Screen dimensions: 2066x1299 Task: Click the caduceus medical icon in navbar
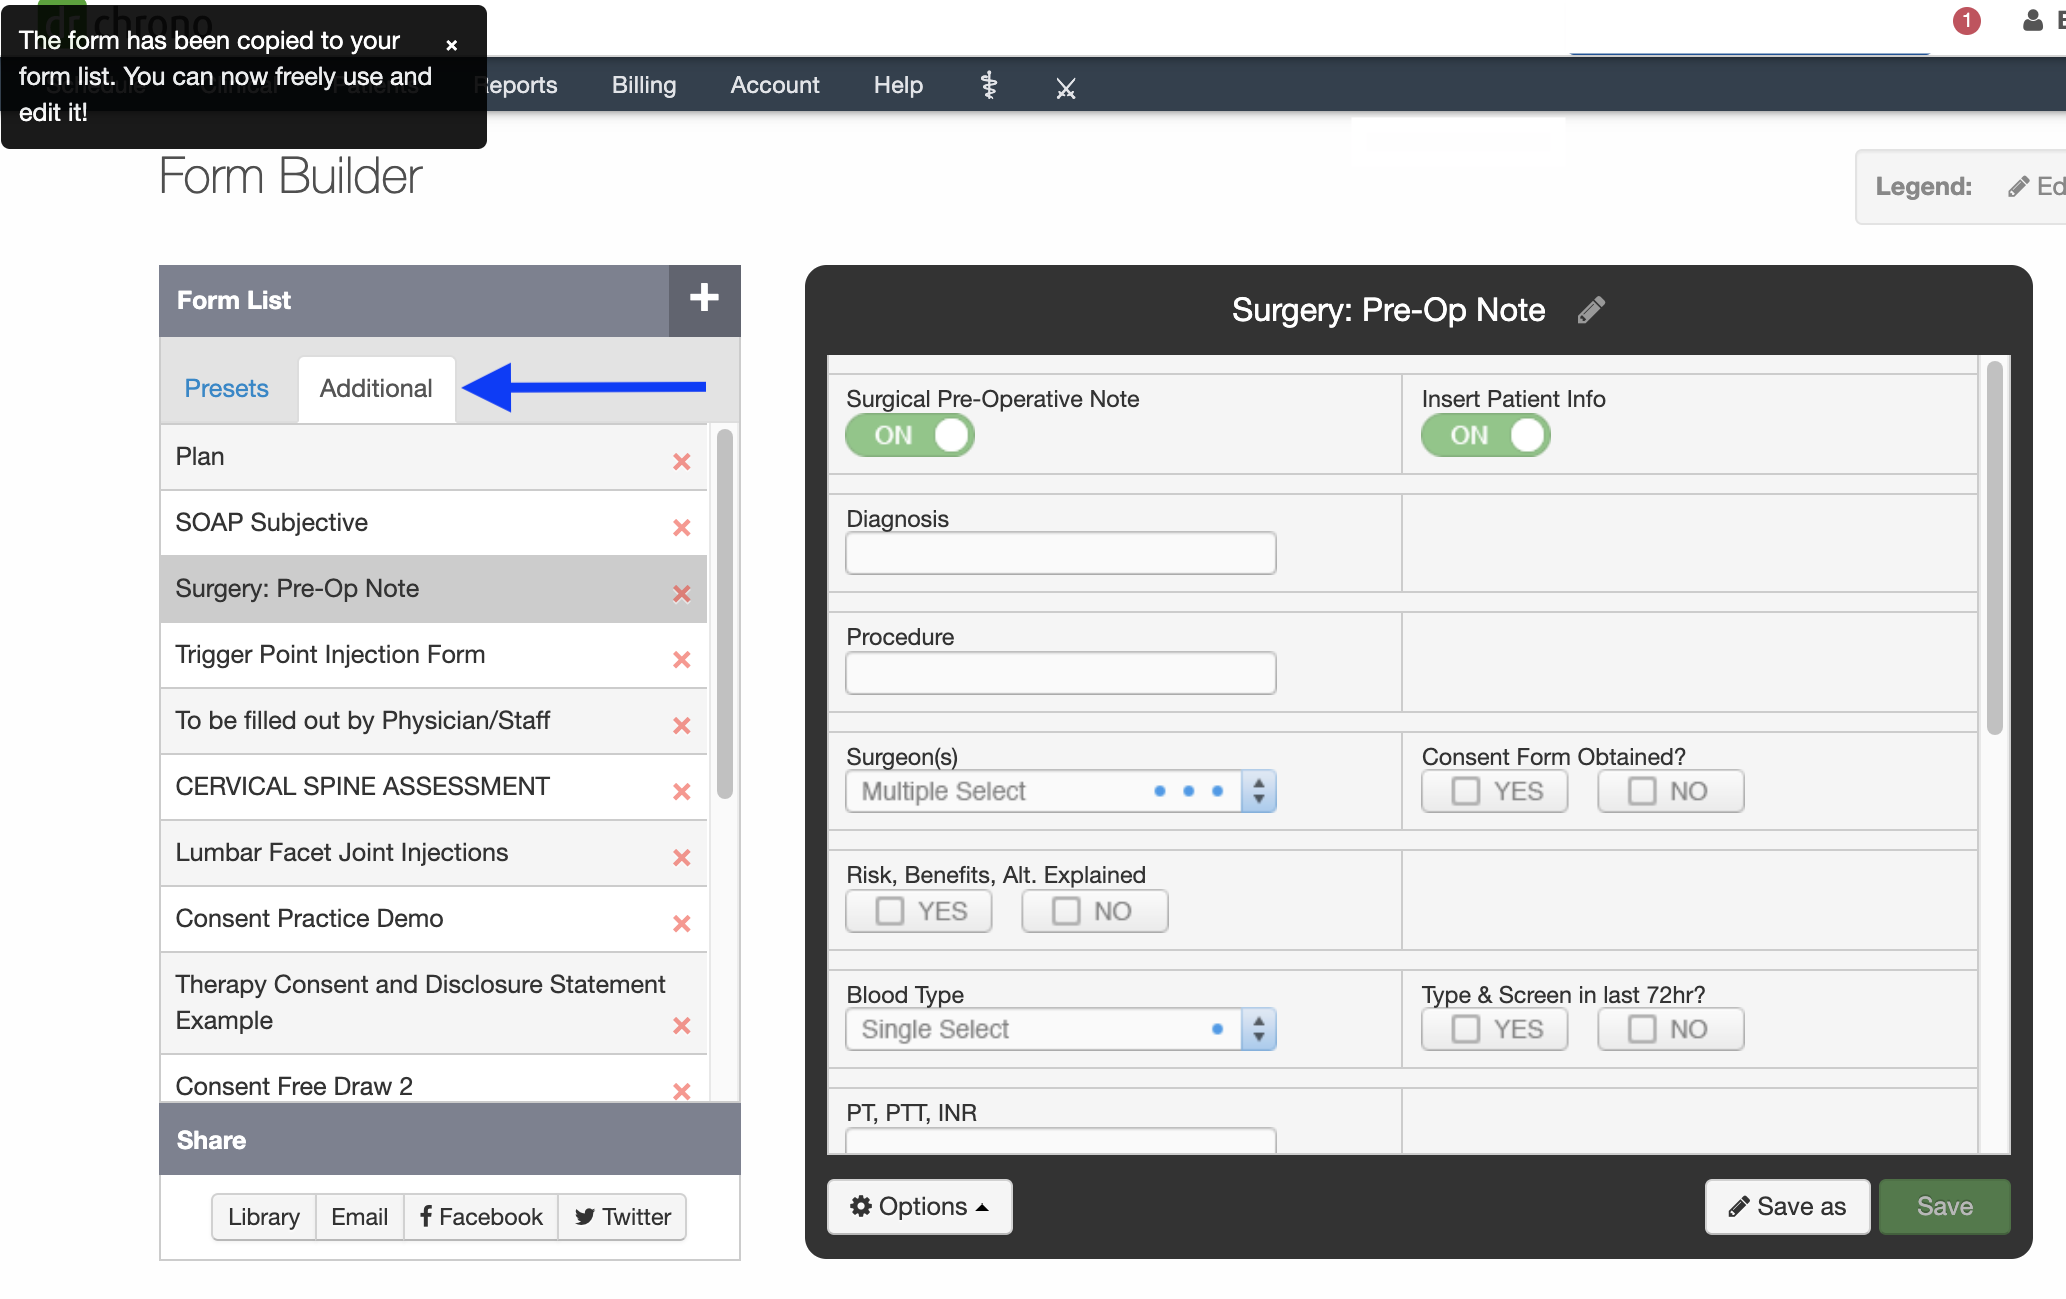(988, 86)
